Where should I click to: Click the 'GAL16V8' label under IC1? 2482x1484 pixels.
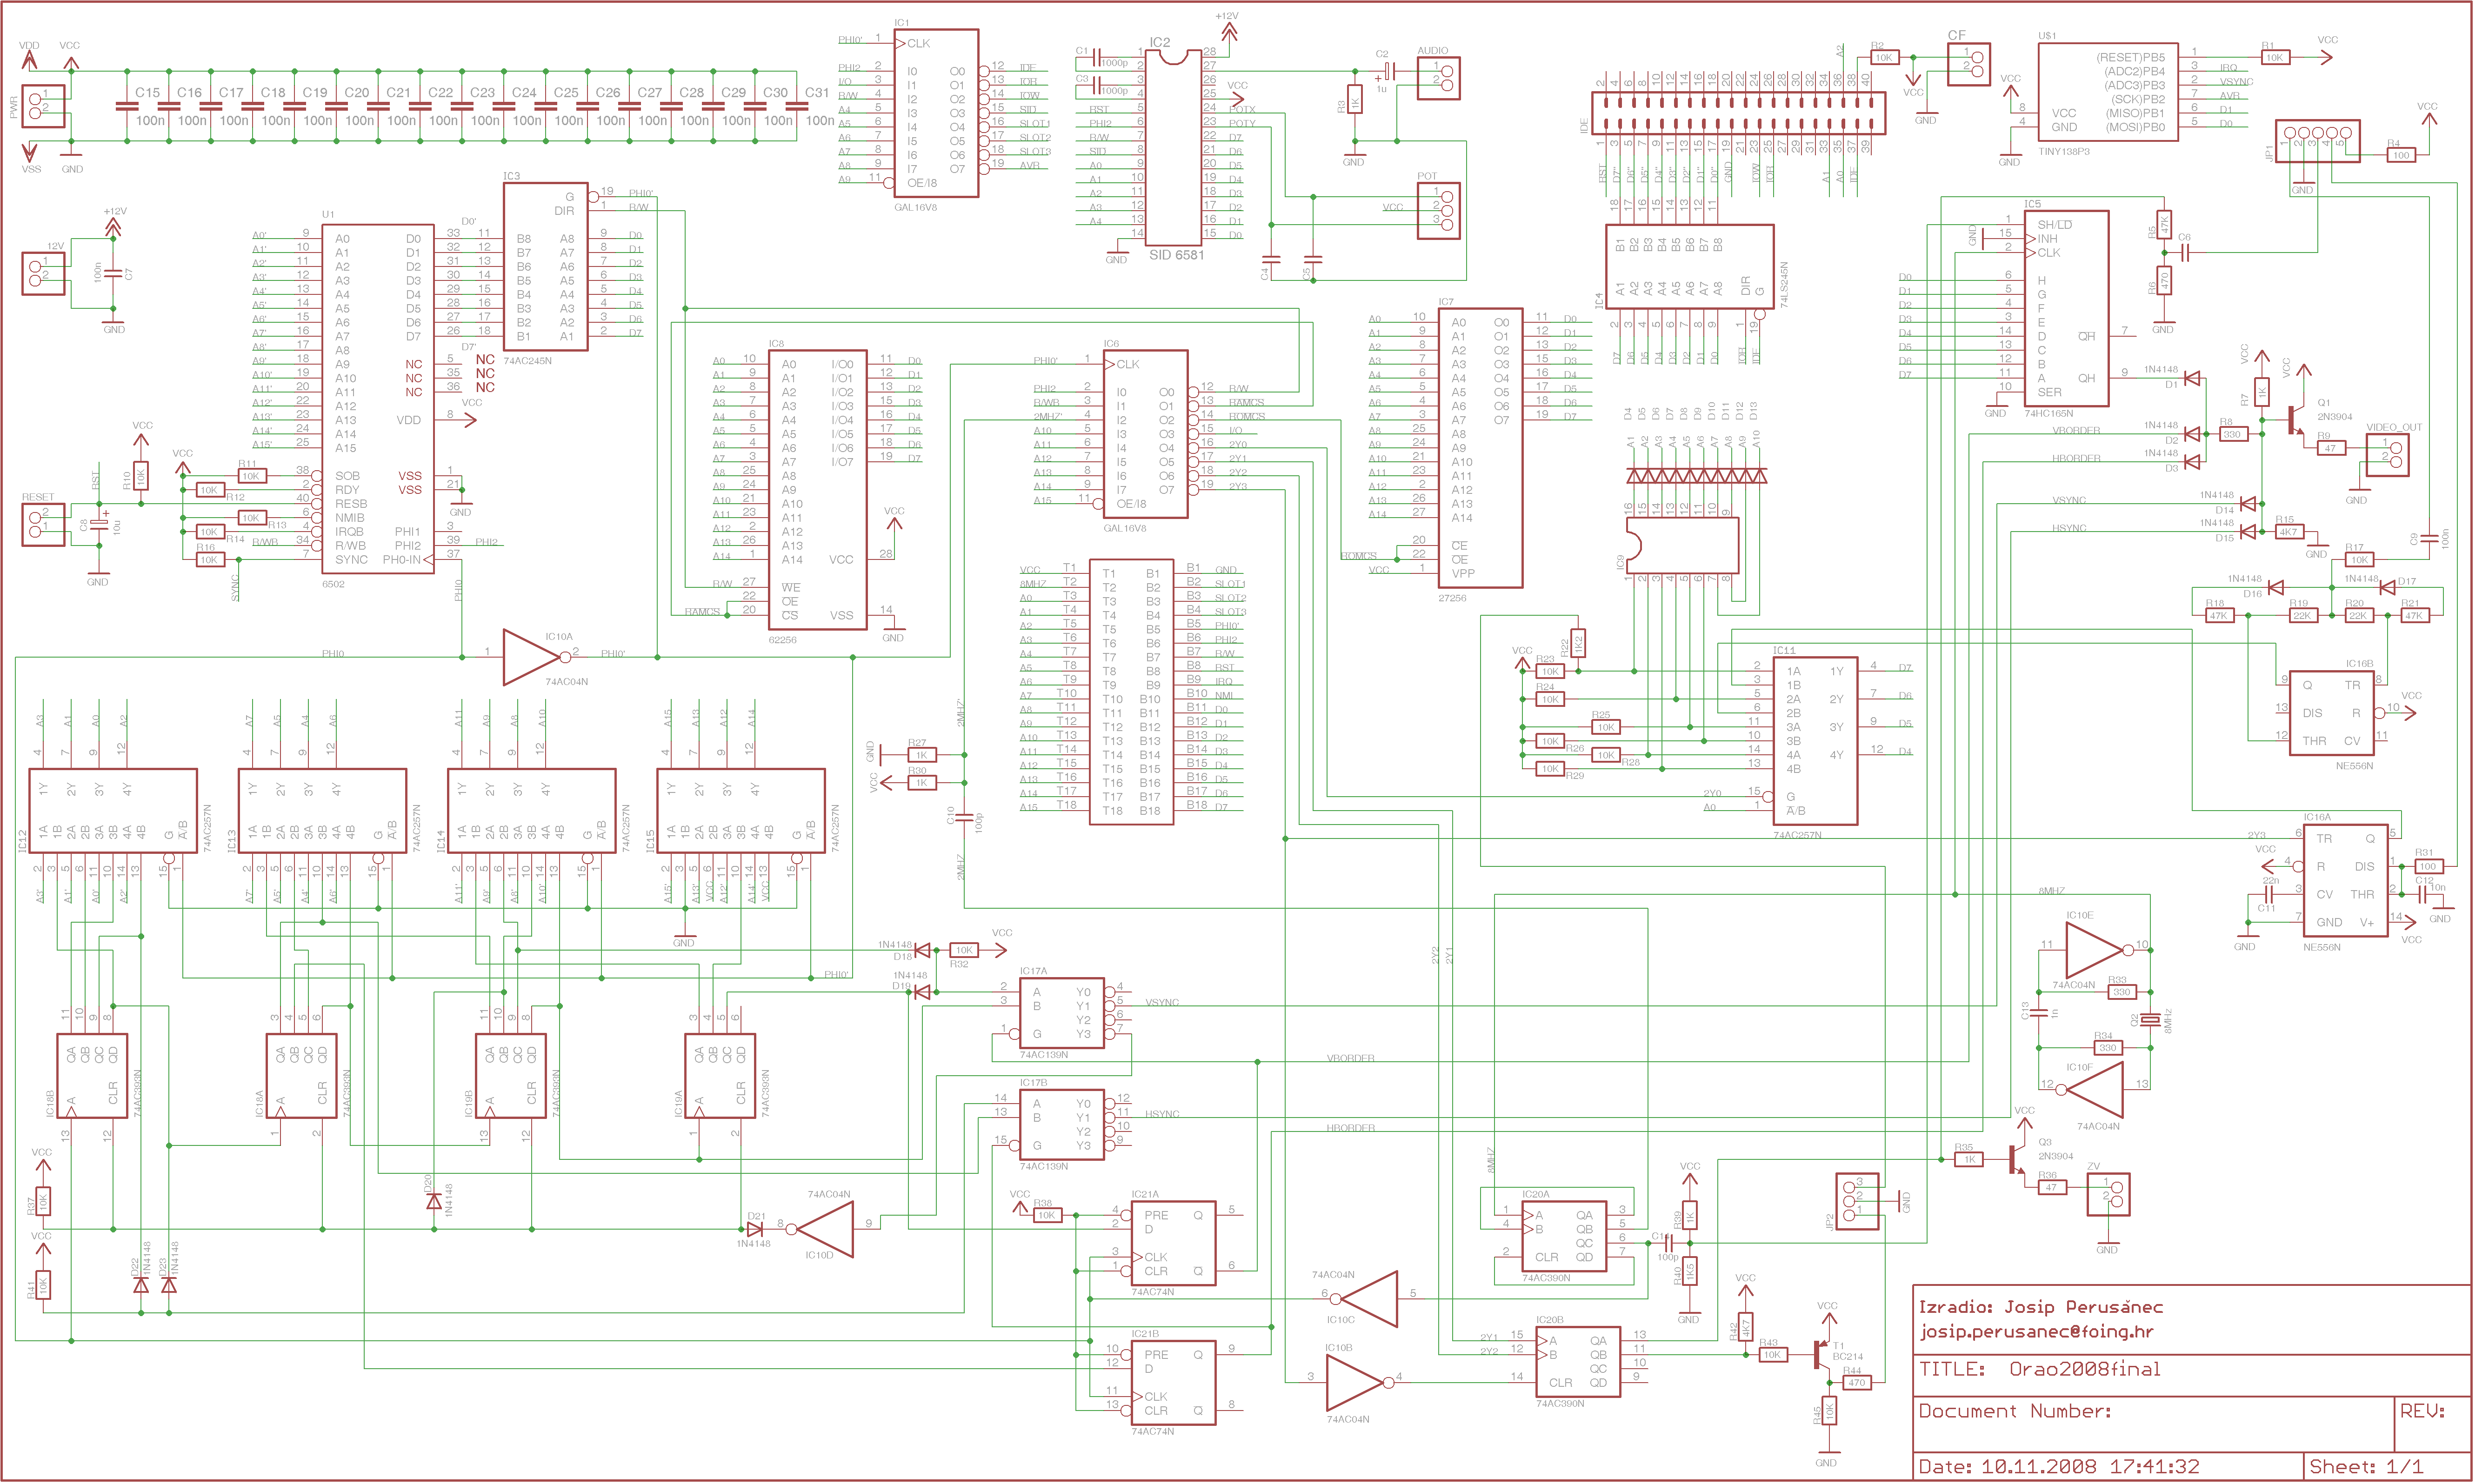tap(915, 207)
